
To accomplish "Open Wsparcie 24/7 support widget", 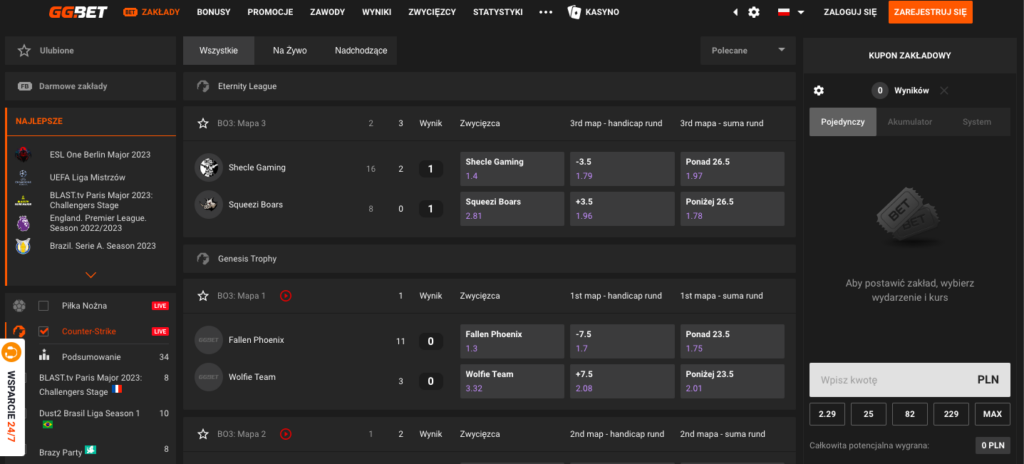I will coord(12,397).
